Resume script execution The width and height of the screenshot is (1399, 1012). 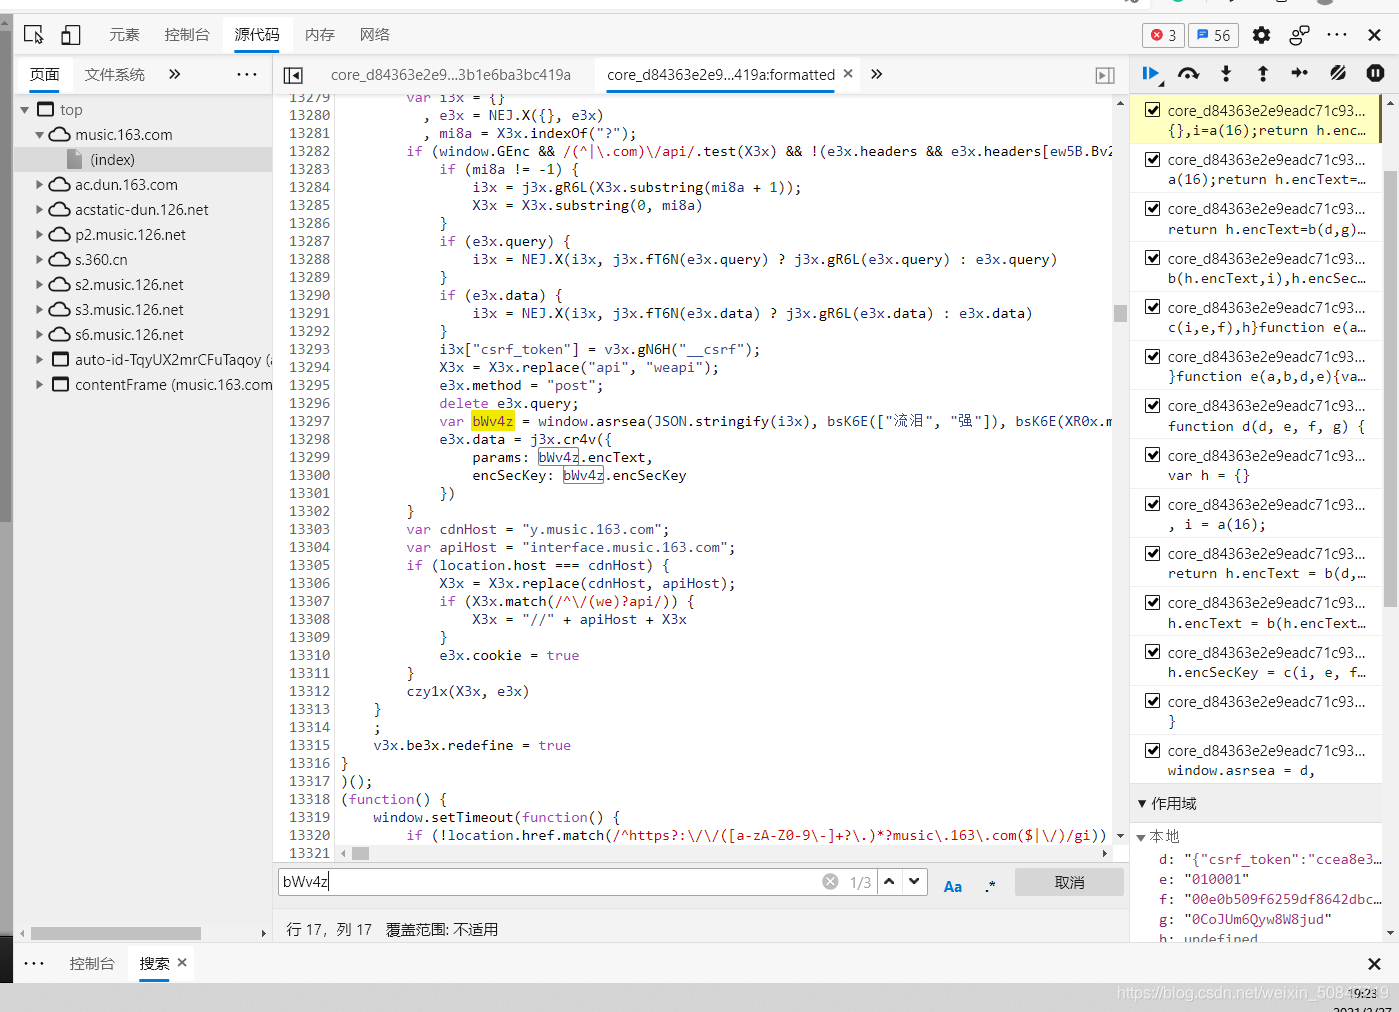1150,73
